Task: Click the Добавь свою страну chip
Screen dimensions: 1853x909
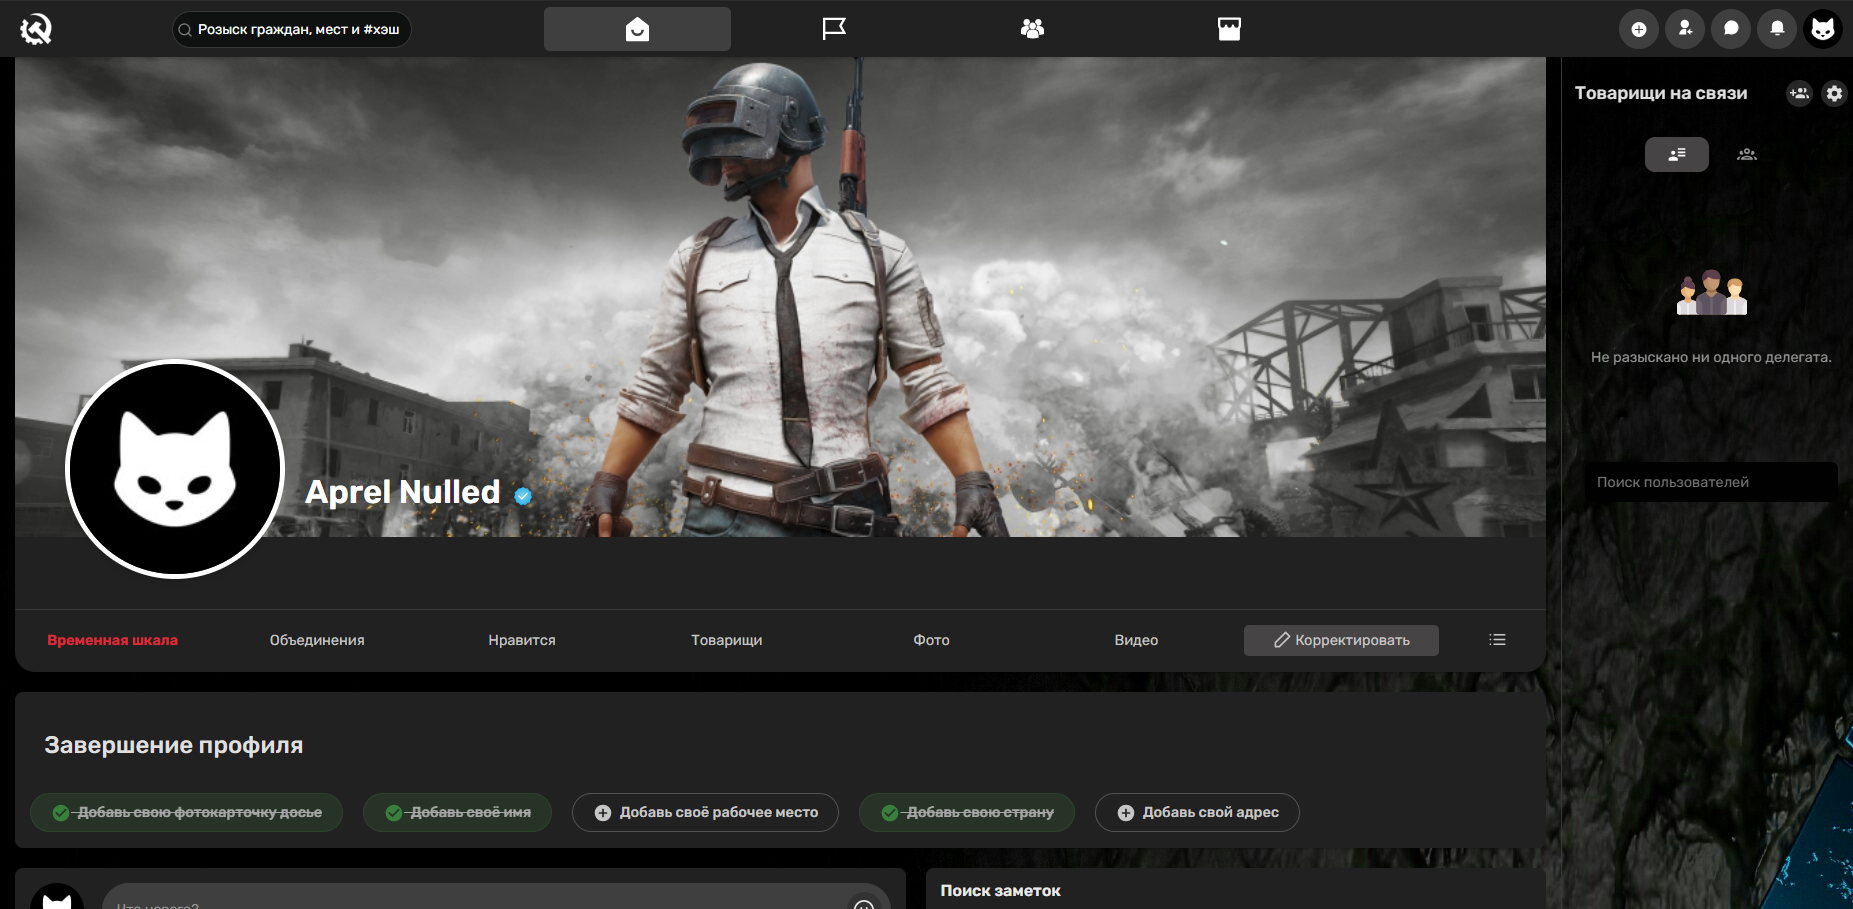Action: 967,812
